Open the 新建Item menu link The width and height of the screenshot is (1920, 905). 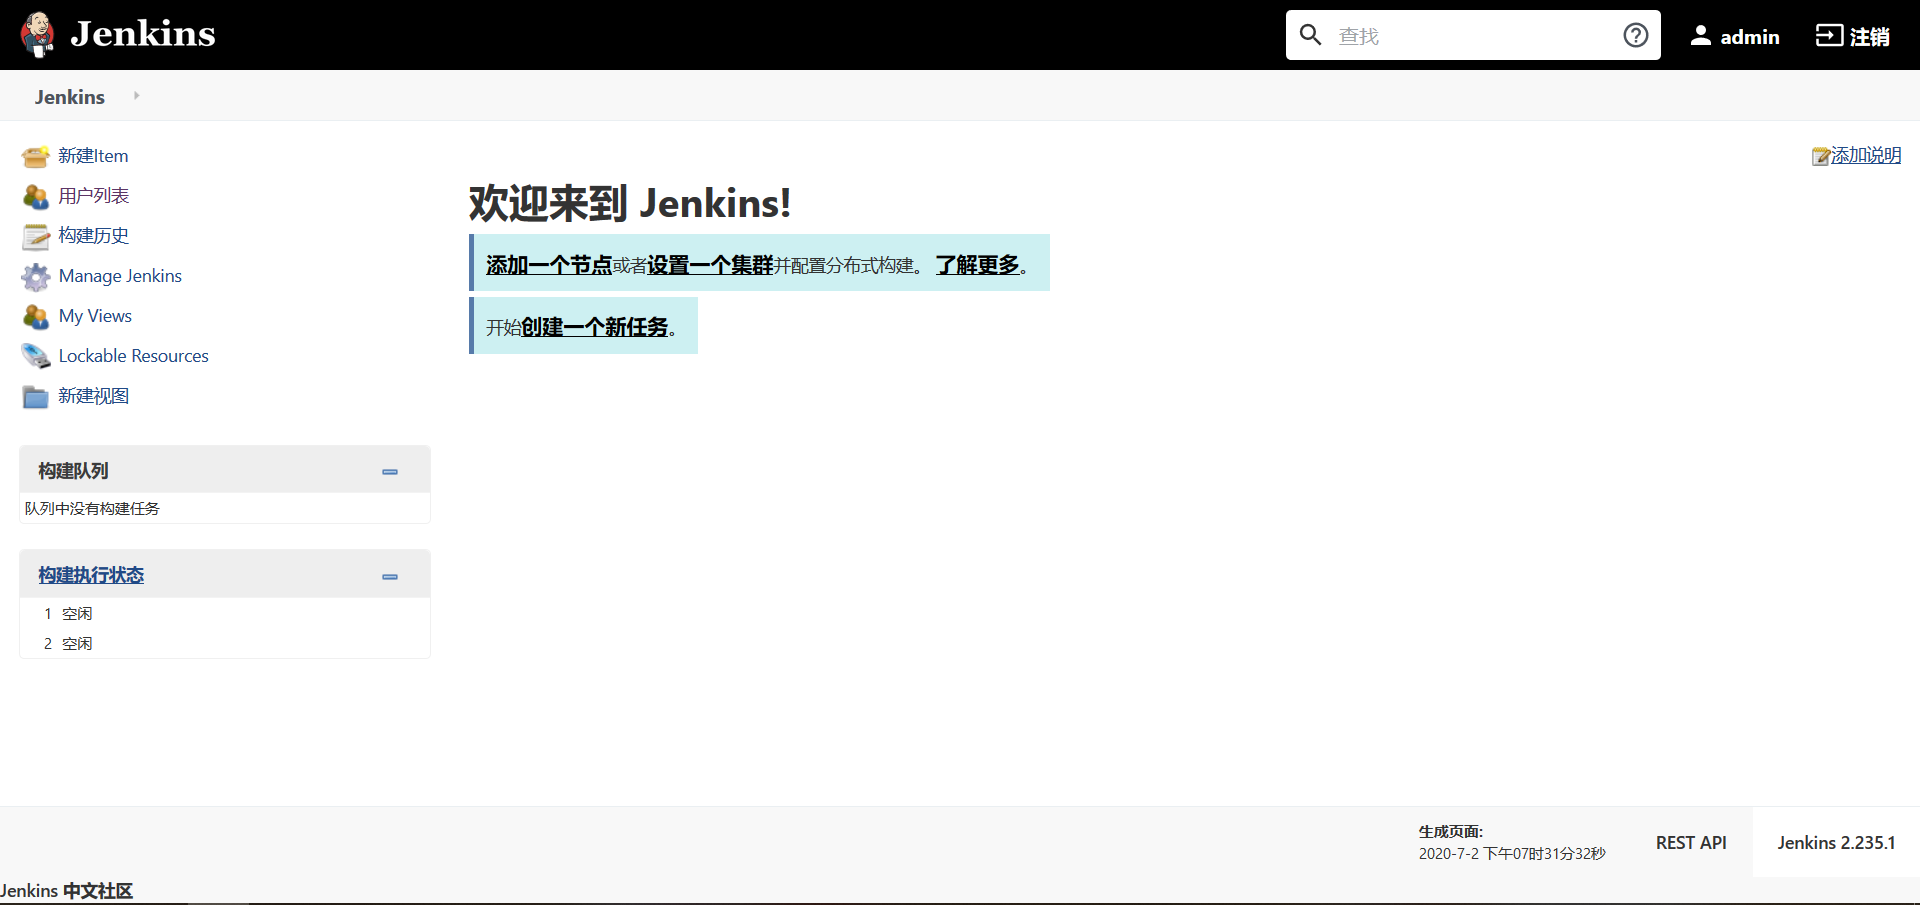pyautogui.click(x=93, y=156)
